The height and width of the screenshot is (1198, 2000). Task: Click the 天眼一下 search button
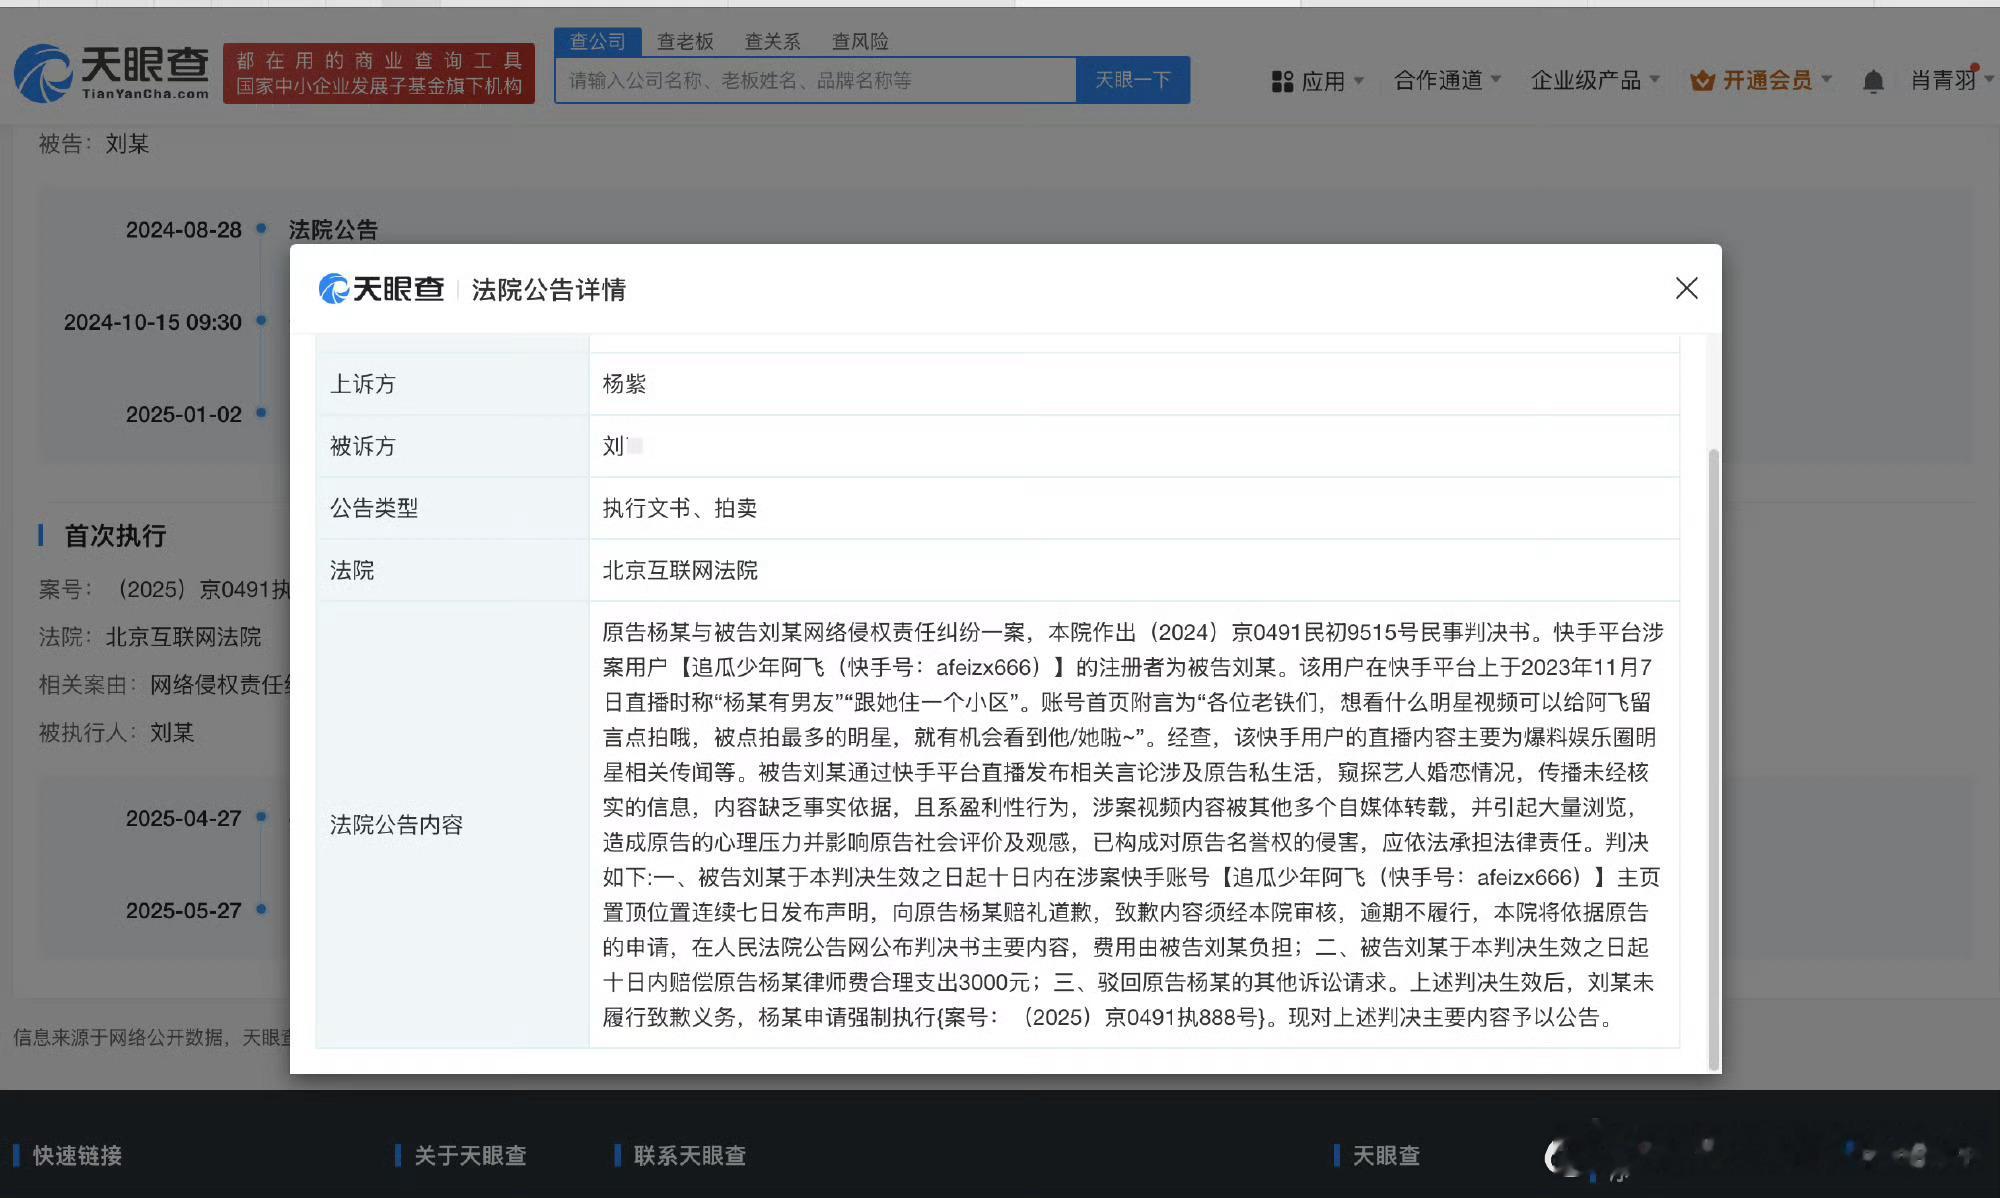1132,80
